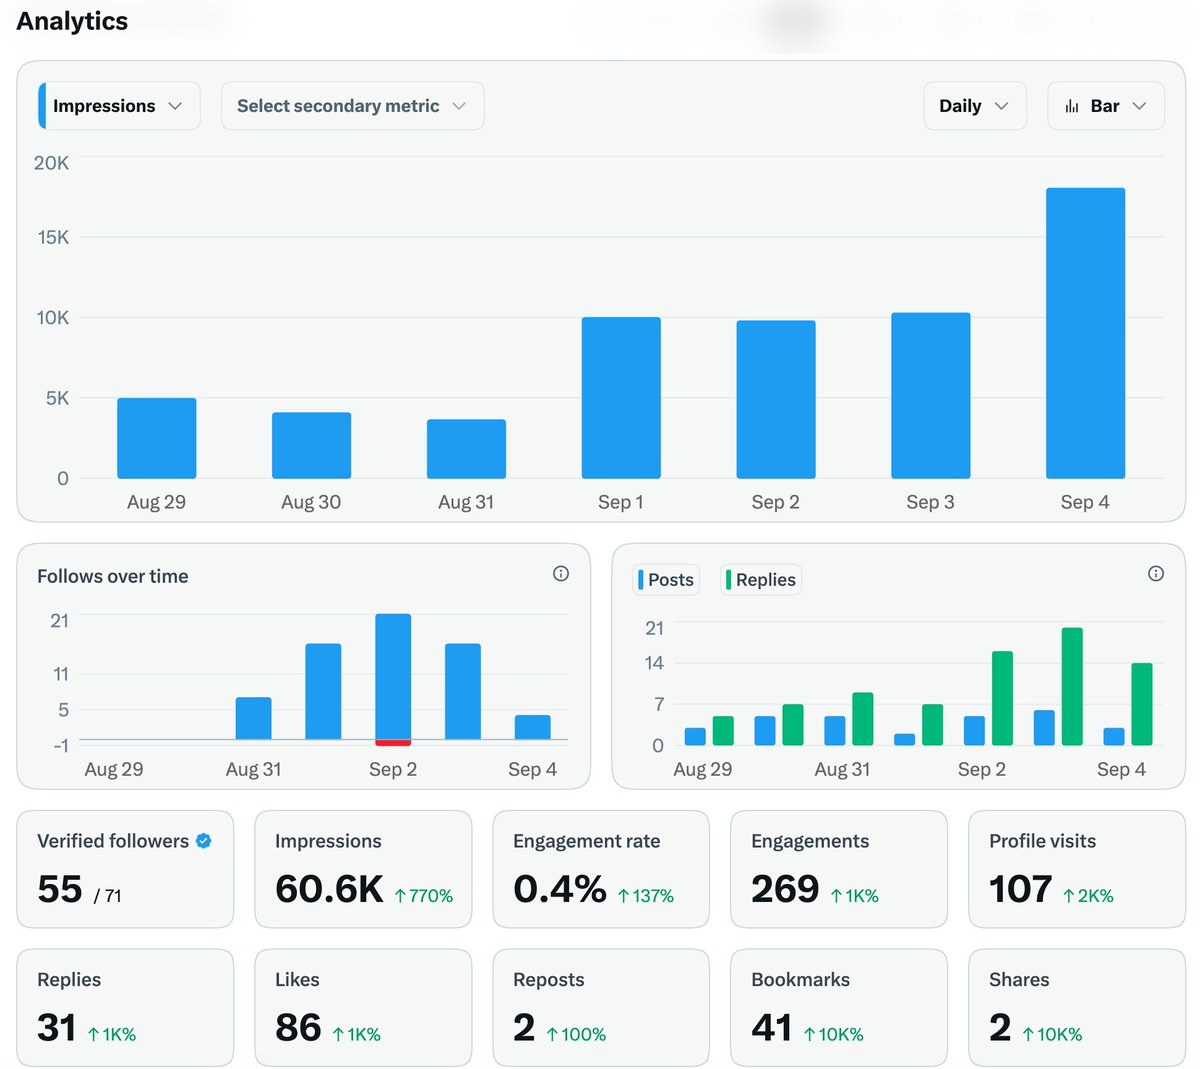This screenshot has height=1069, width=1200.
Task: Open the Verified followers stat card
Action: tap(125, 869)
